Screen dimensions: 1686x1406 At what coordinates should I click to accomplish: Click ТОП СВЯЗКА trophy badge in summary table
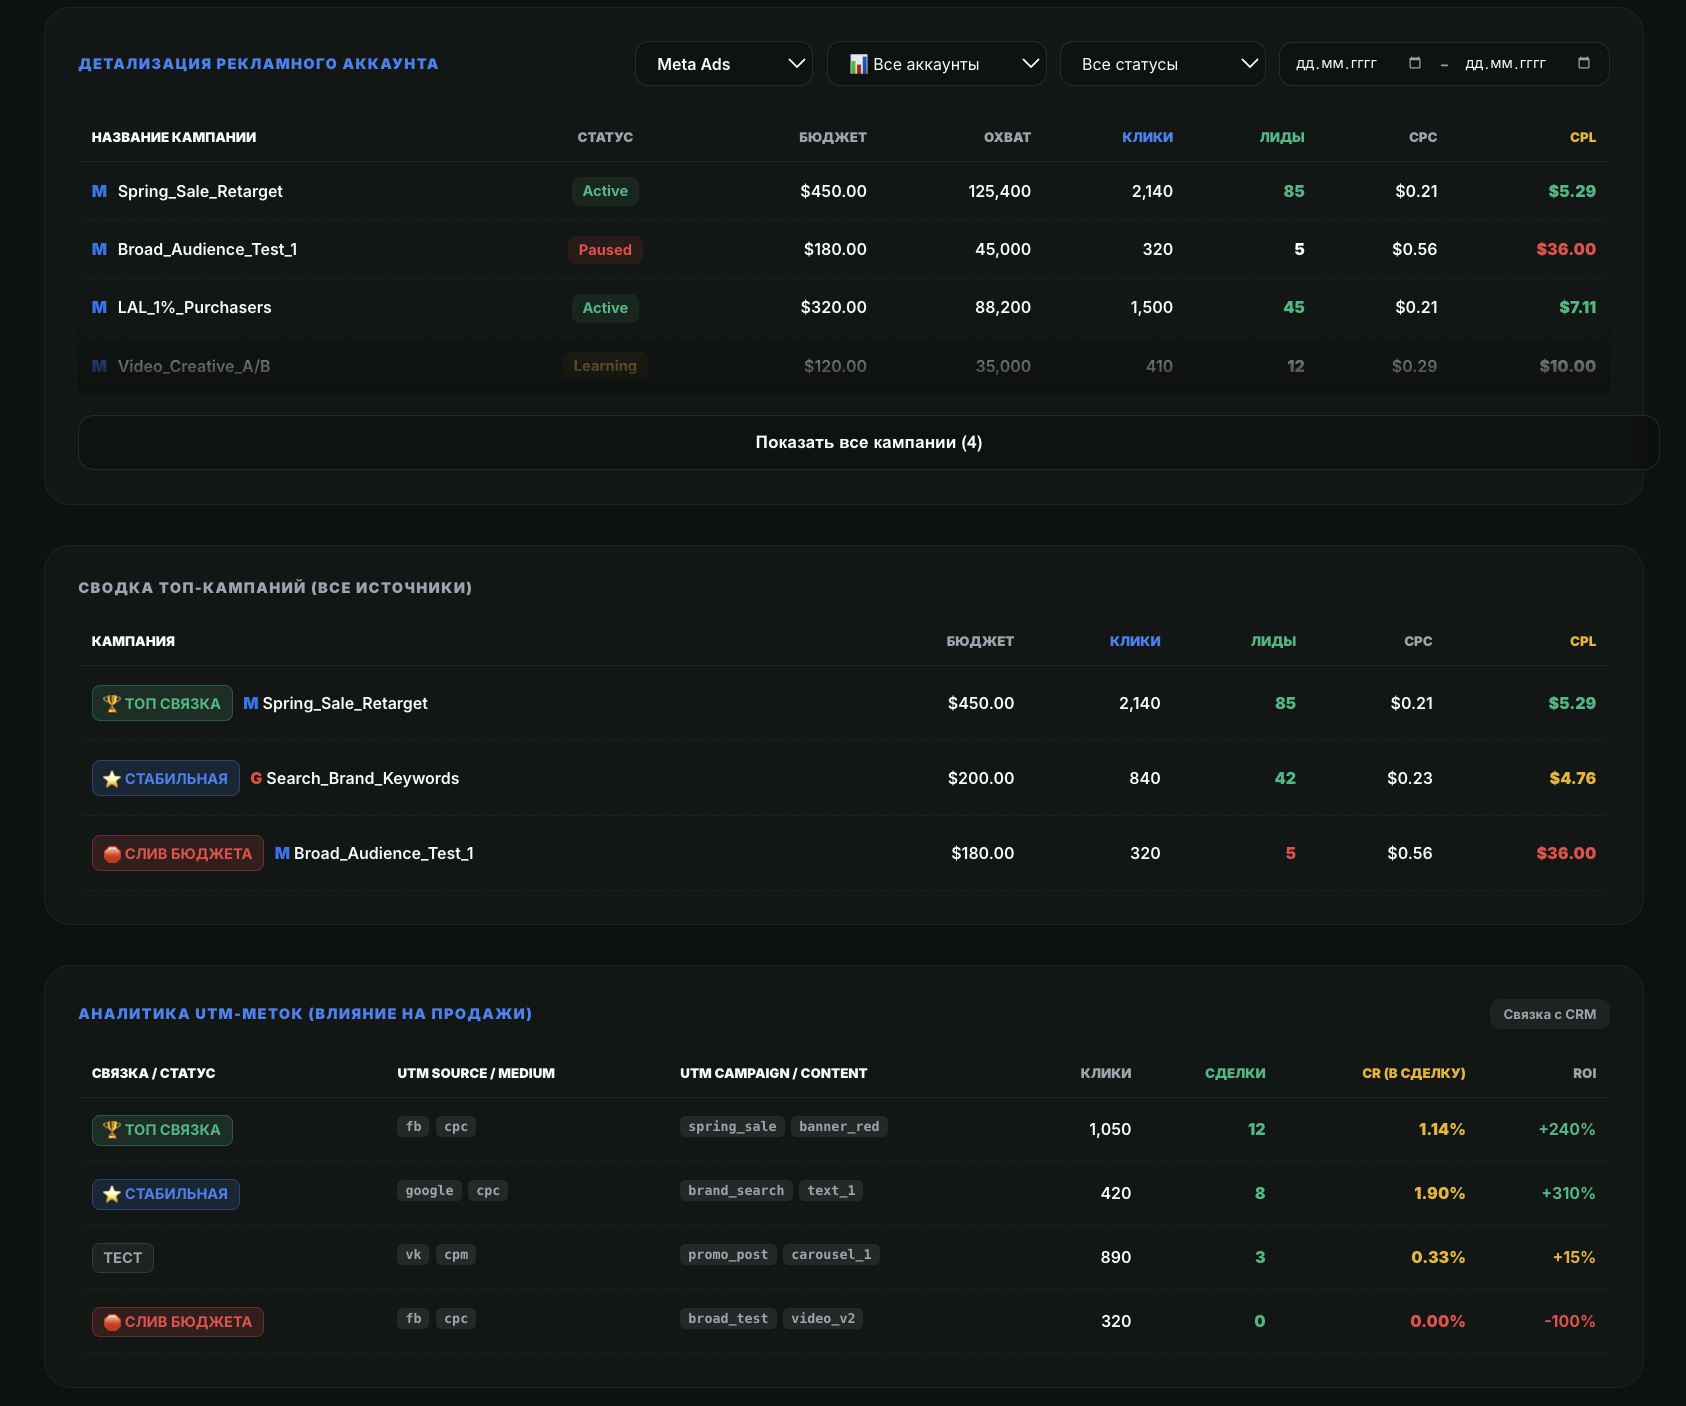(x=162, y=703)
